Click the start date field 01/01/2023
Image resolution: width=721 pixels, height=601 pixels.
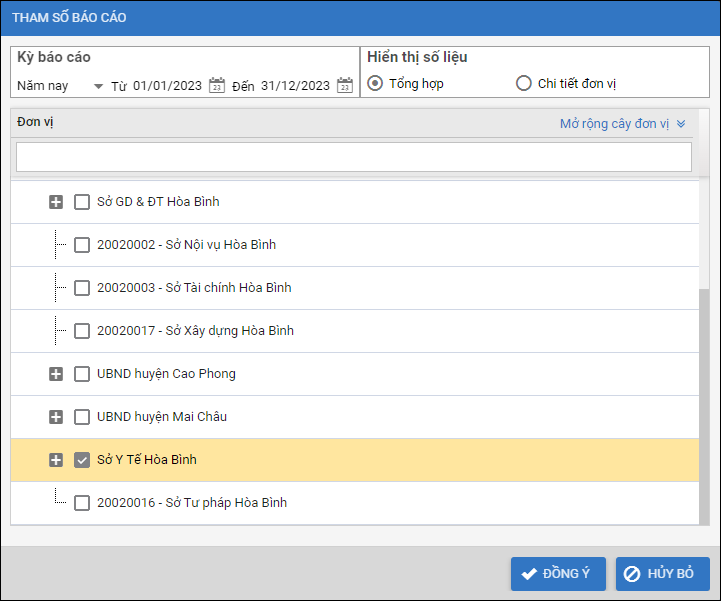(x=167, y=86)
